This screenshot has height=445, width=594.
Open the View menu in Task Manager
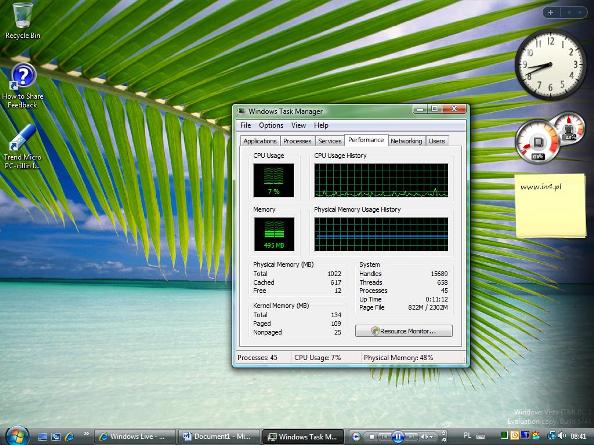pos(298,125)
